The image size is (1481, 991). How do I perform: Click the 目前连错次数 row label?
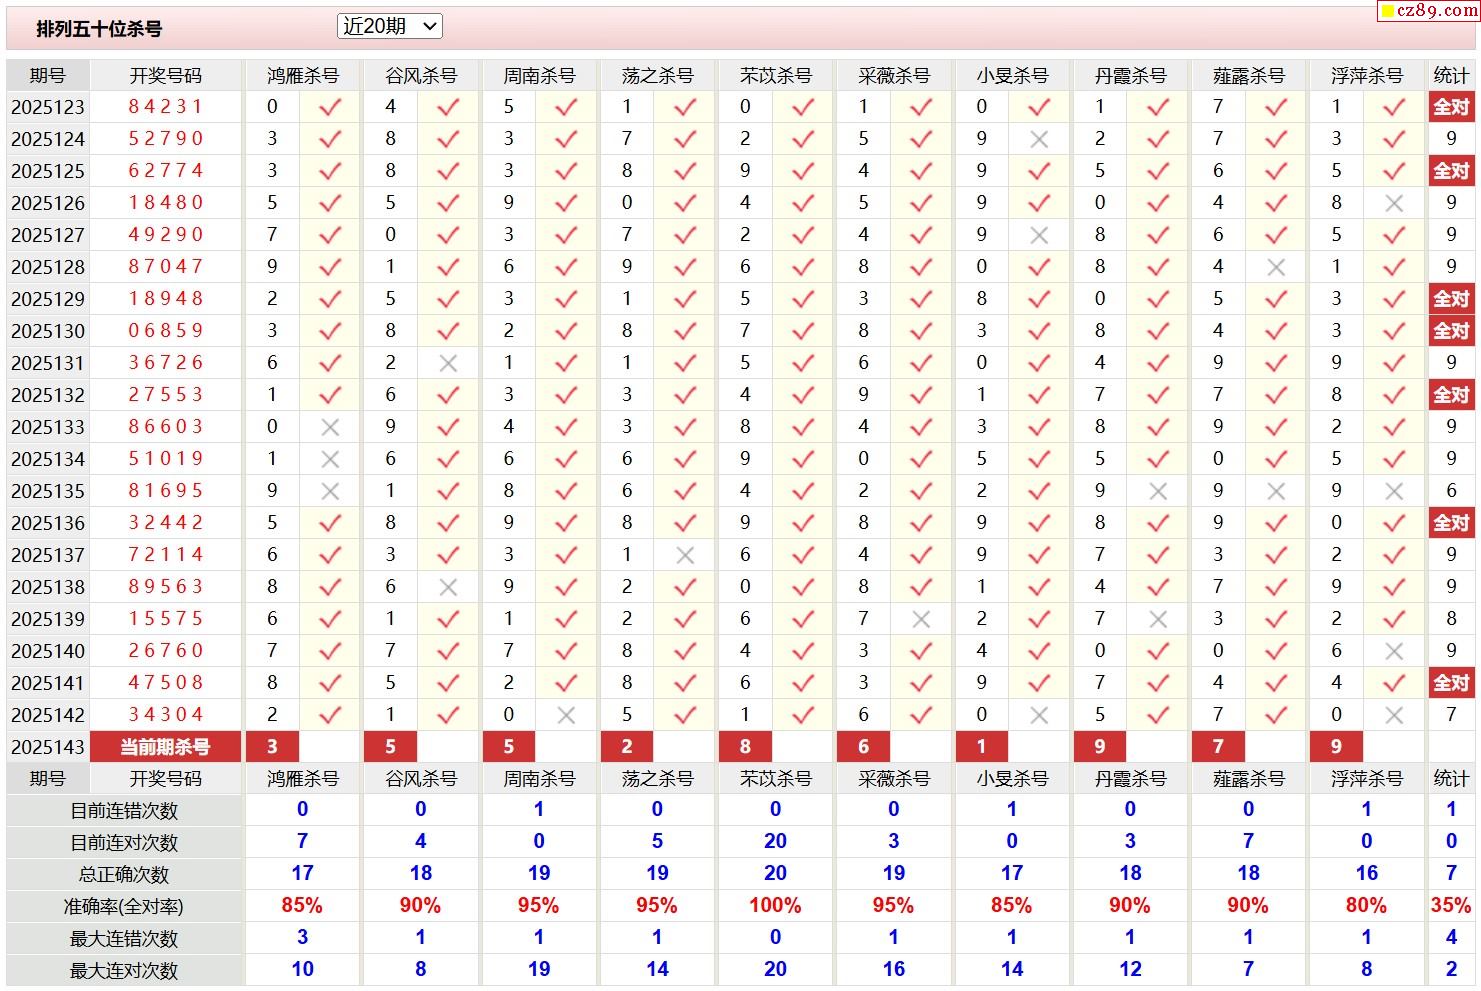pyautogui.click(x=124, y=811)
